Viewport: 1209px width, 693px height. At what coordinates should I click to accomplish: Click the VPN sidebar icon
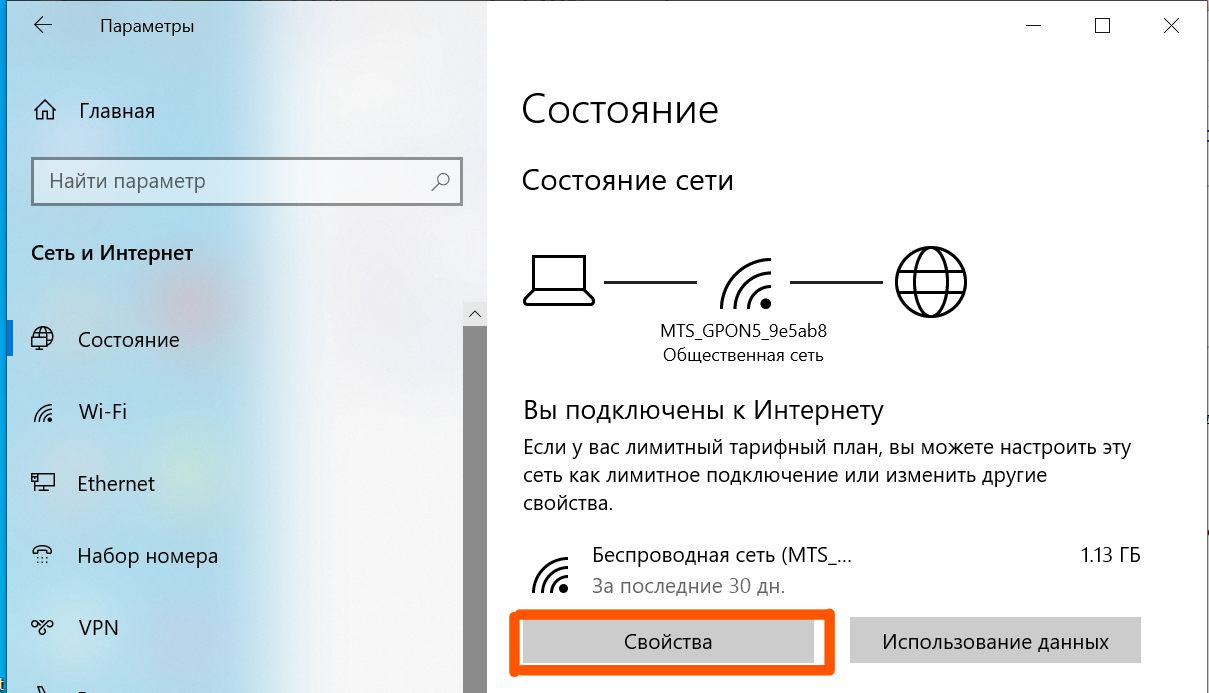(43, 628)
